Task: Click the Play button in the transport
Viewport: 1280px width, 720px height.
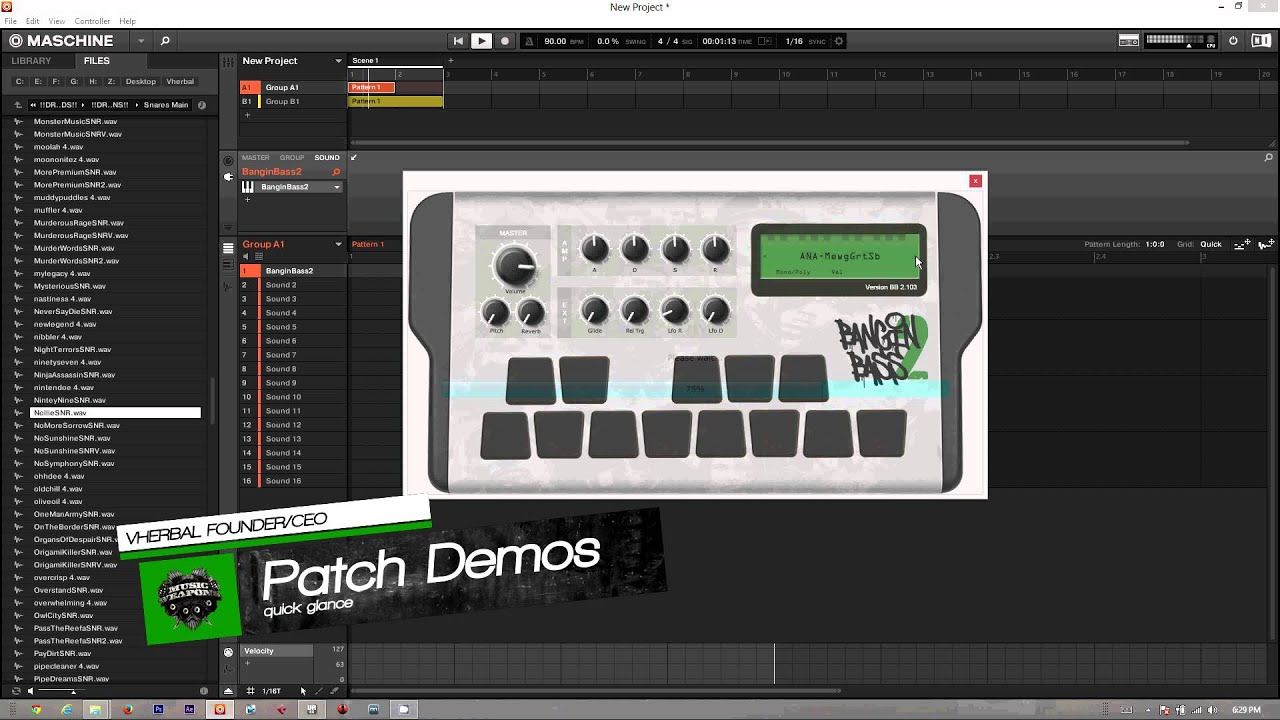Action: click(481, 41)
